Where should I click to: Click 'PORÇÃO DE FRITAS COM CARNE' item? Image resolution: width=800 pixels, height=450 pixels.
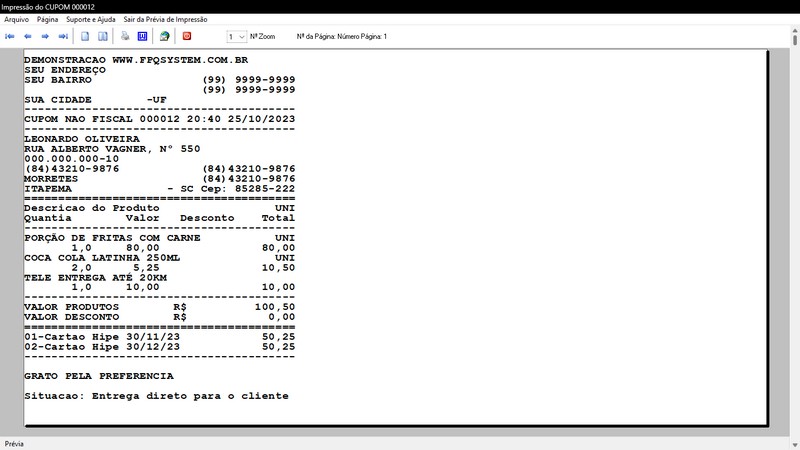[x=112, y=238]
